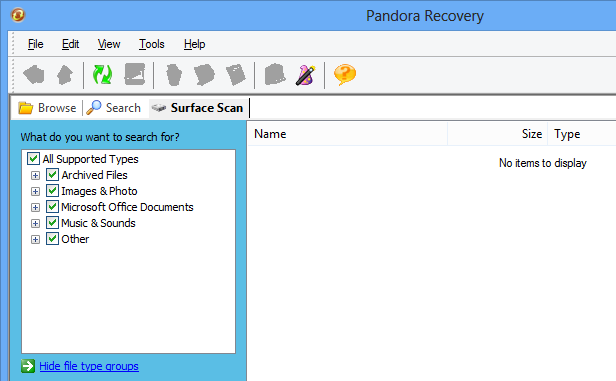The image size is (616, 381).
Task: Launch the Wizard with the magic hat icon
Action: [x=305, y=75]
